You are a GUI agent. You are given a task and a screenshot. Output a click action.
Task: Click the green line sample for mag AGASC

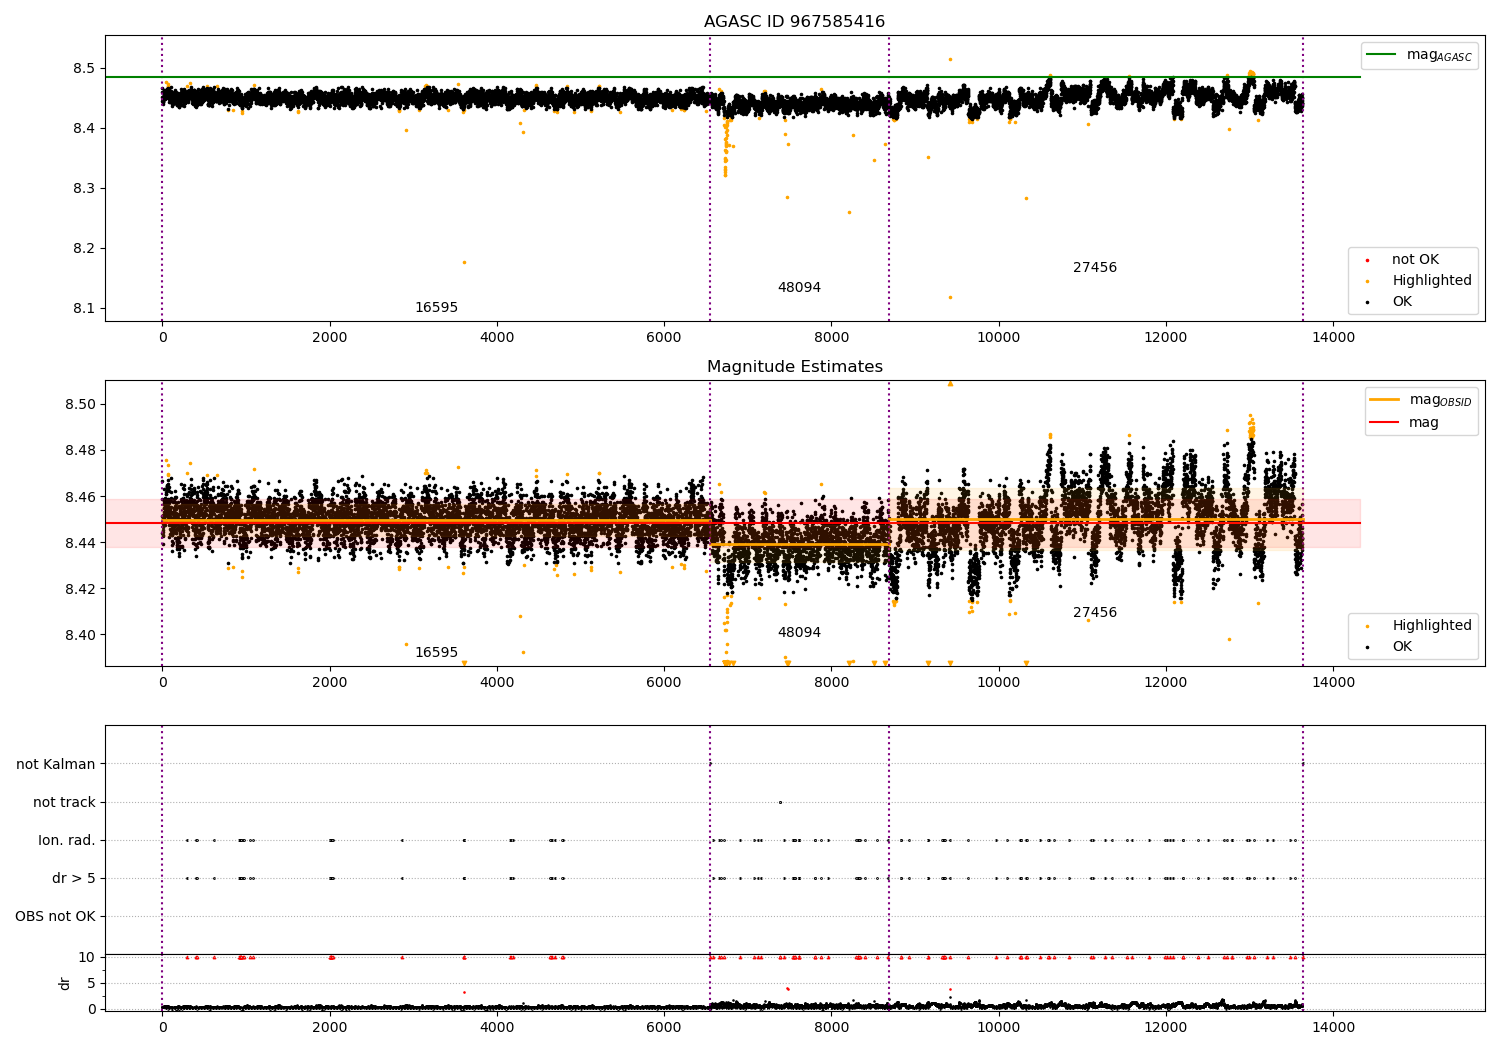[1381, 55]
